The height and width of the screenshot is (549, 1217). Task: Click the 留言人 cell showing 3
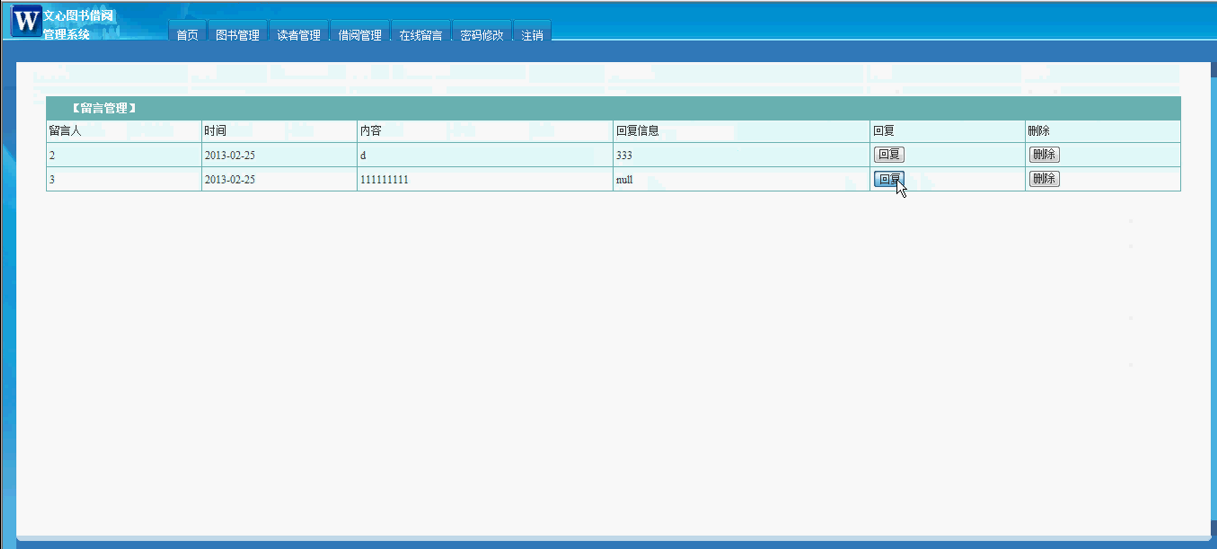pyautogui.click(x=124, y=179)
